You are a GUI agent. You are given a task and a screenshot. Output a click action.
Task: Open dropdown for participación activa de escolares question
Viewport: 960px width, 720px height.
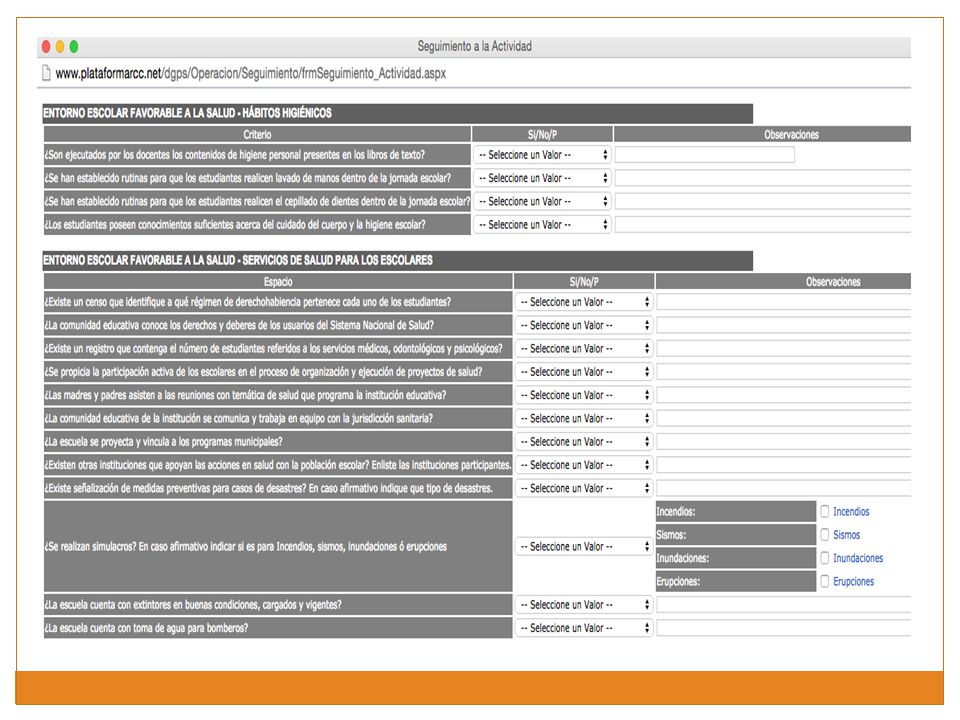[584, 372]
